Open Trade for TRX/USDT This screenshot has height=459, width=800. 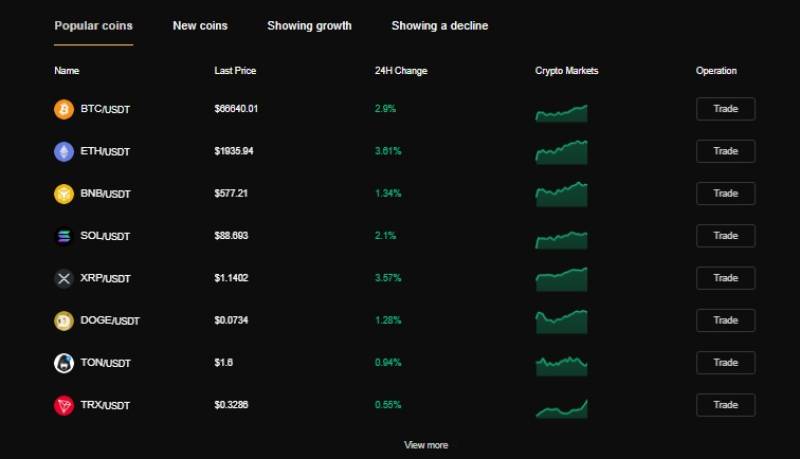726,405
